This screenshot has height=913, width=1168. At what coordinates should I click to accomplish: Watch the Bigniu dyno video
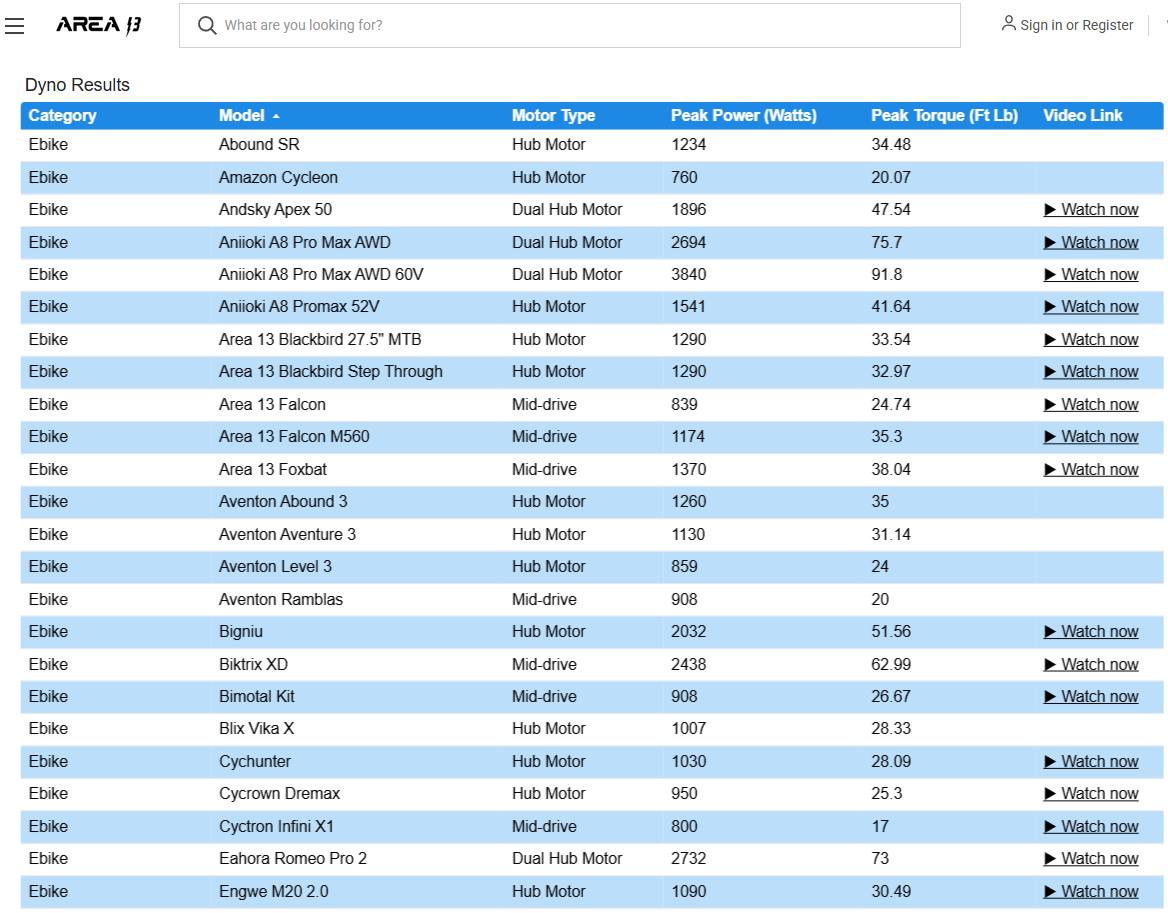coord(1091,632)
